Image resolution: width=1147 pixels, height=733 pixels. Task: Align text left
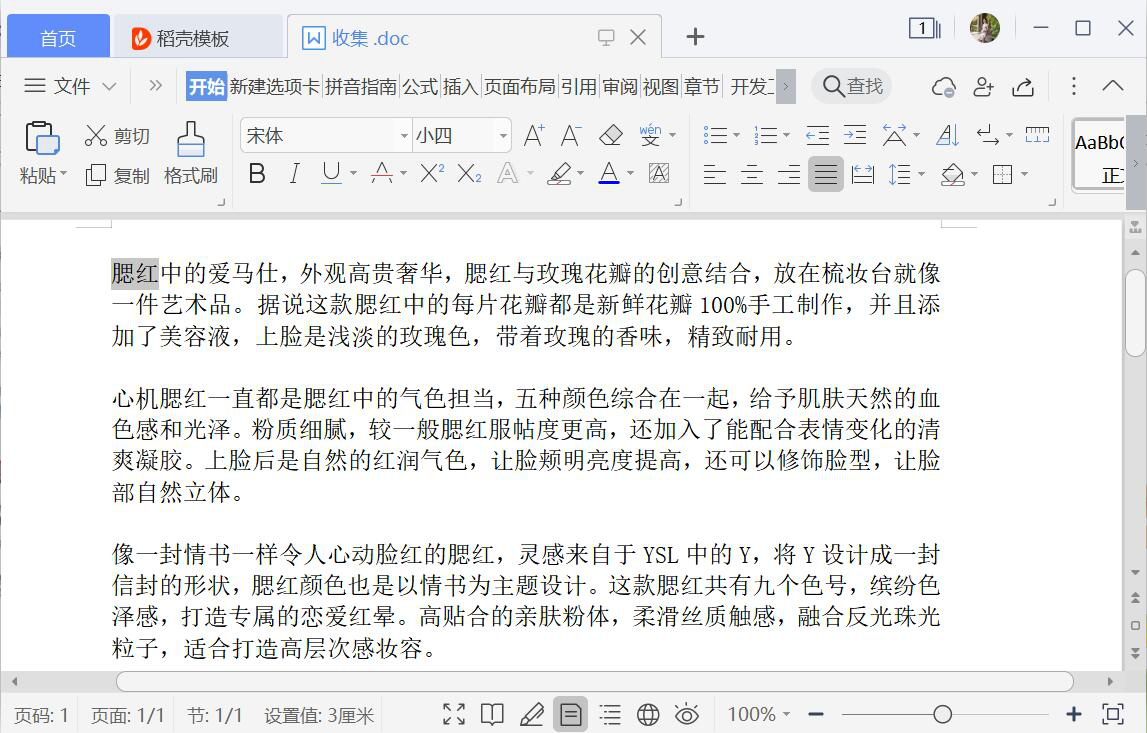pyautogui.click(x=714, y=174)
